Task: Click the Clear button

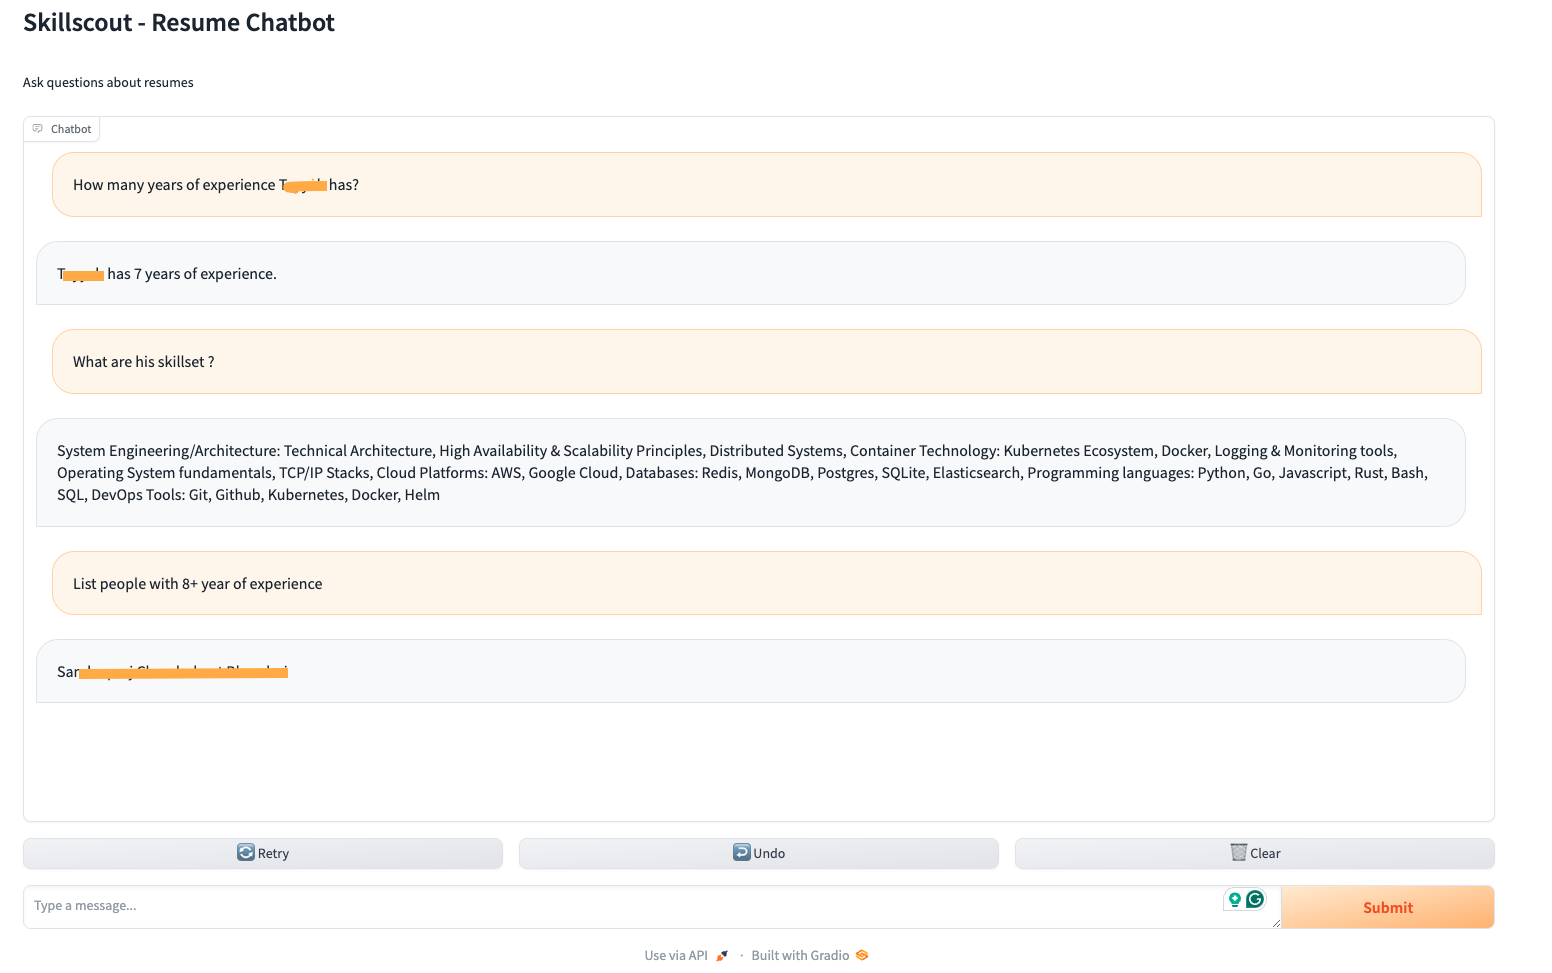Action: (1255, 853)
